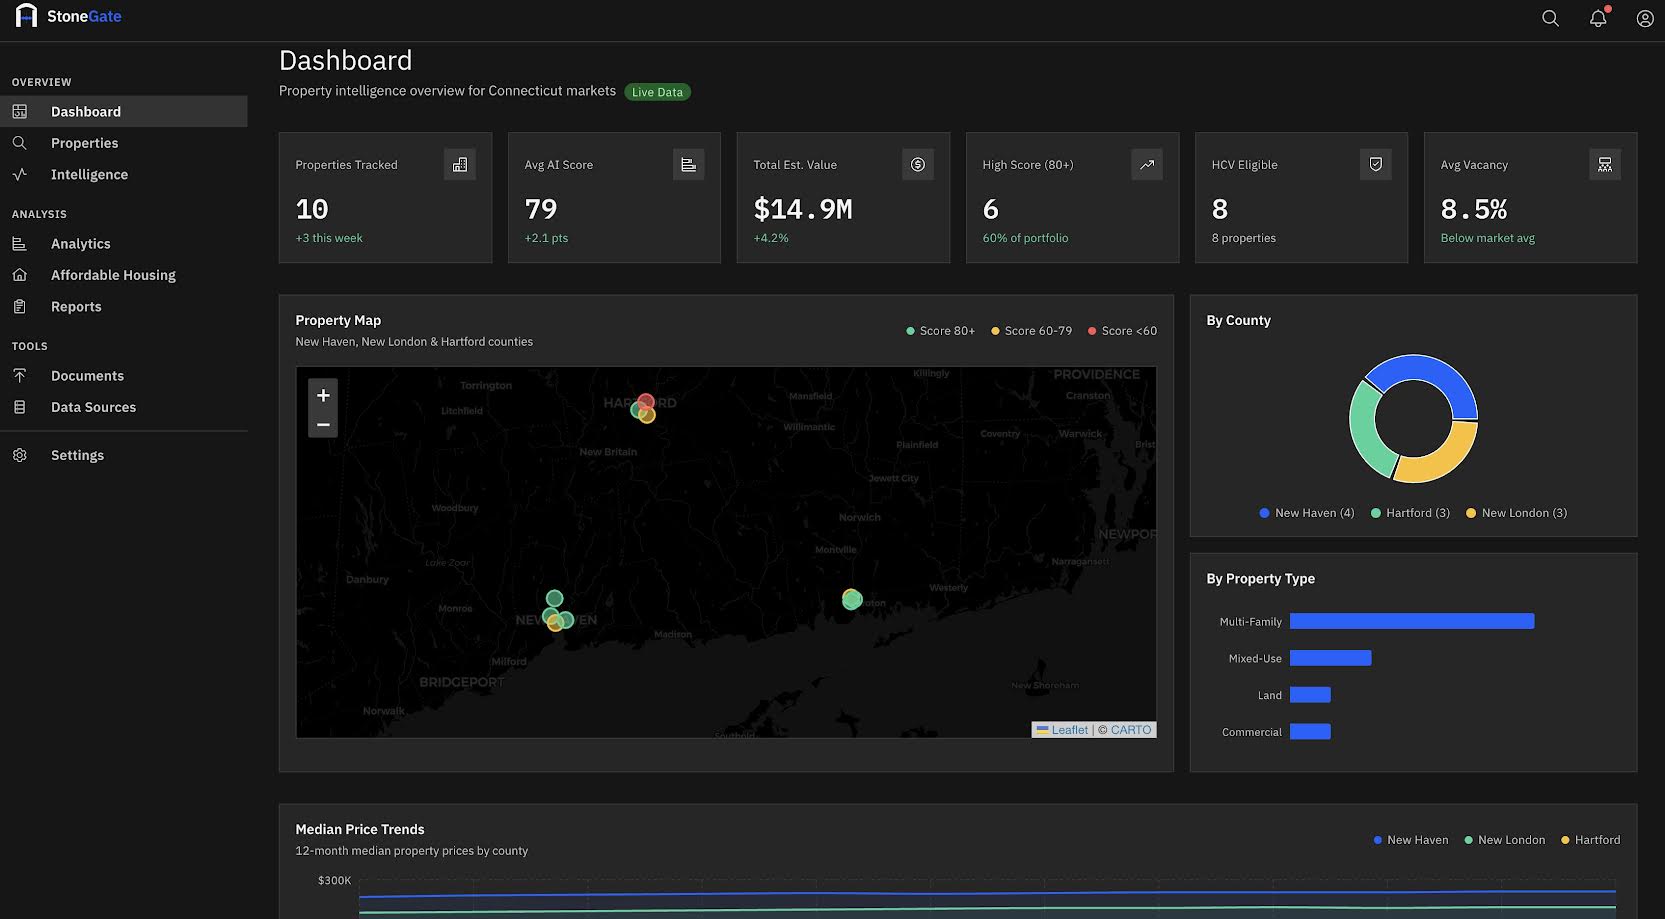Open Settings from the sidebar
This screenshot has height=919, width=1665.
click(x=124, y=455)
